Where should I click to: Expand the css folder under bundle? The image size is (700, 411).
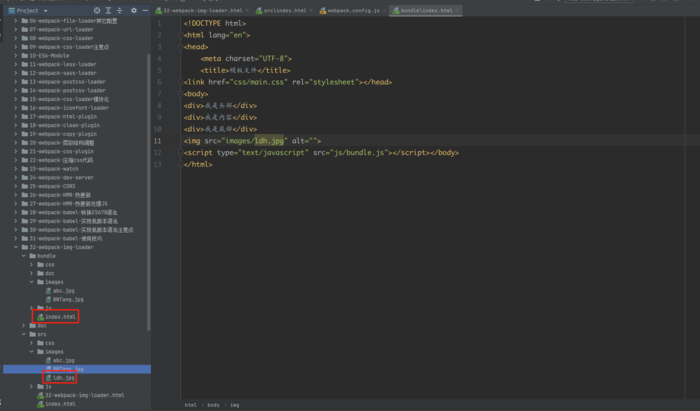[x=32, y=264]
